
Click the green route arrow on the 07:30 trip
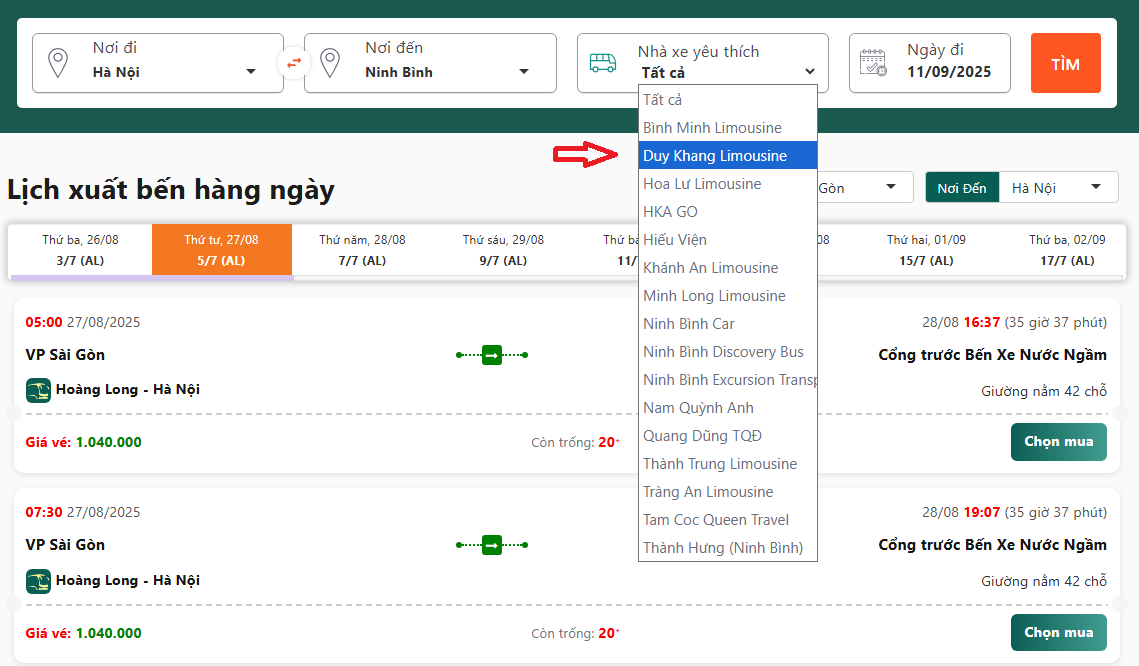(491, 545)
